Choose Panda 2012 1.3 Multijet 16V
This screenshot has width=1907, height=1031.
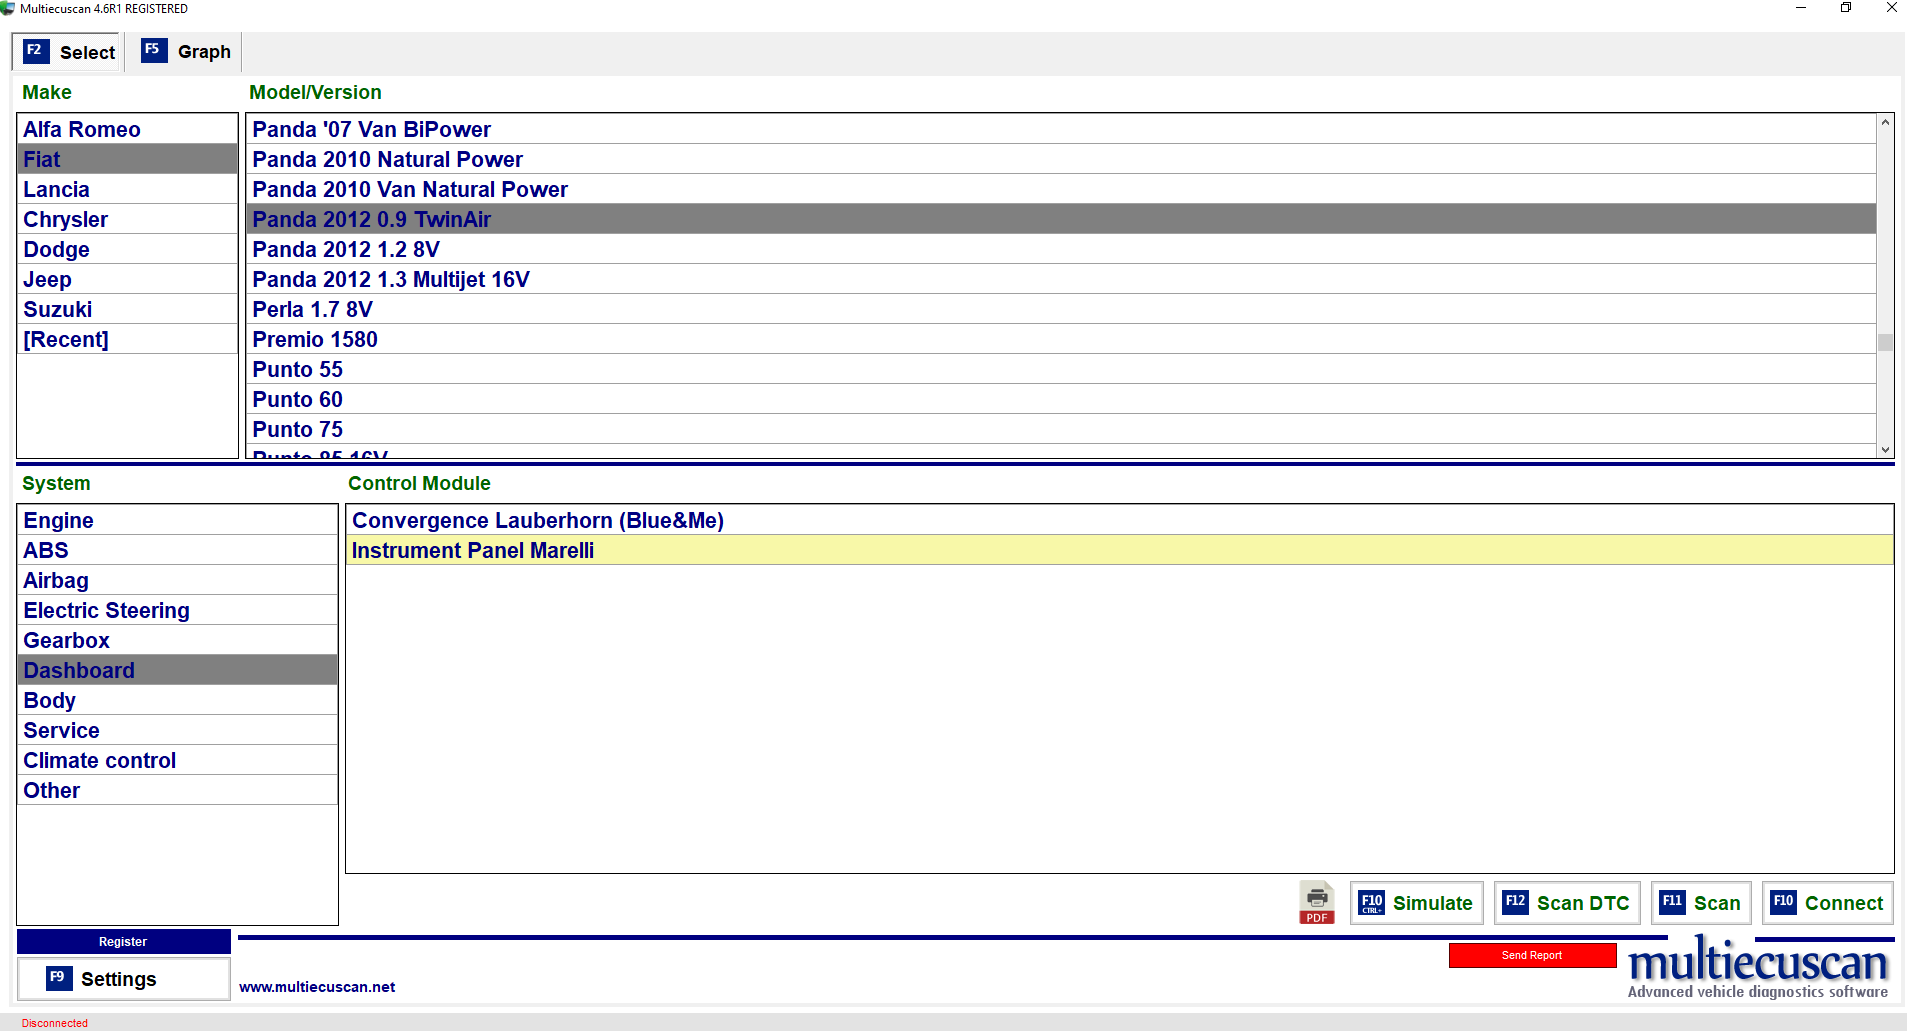(1061, 279)
